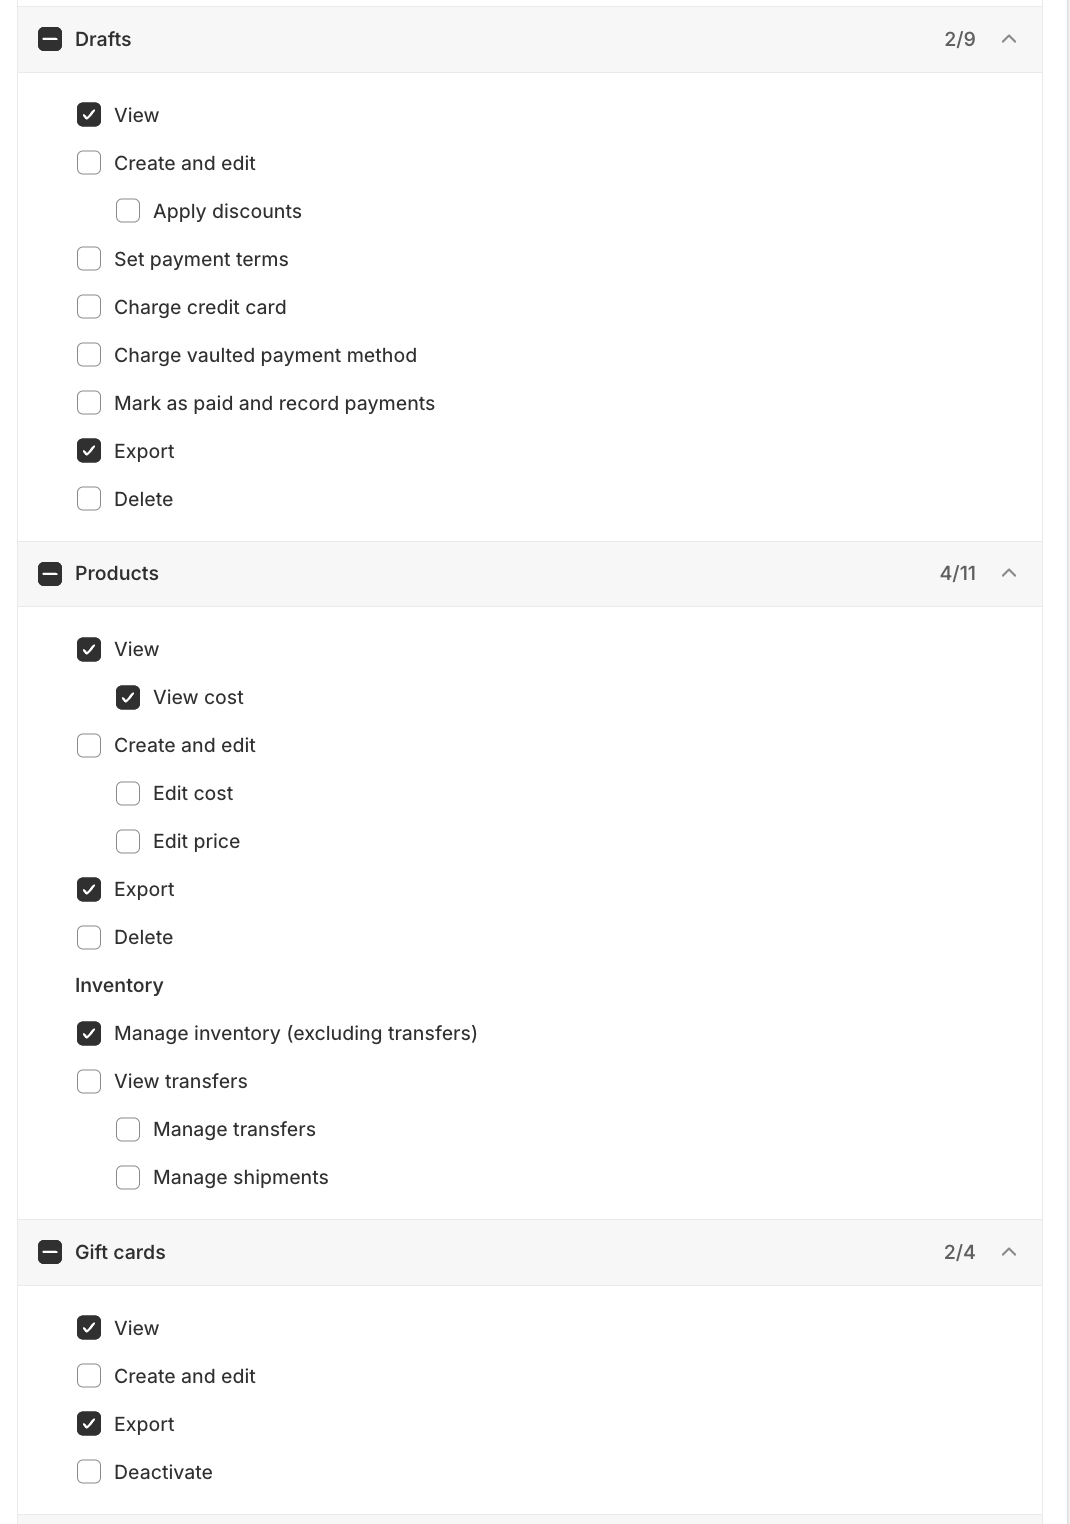Uncheck View under Drafts
The image size is (1070, 1524).
coord(89,114)
